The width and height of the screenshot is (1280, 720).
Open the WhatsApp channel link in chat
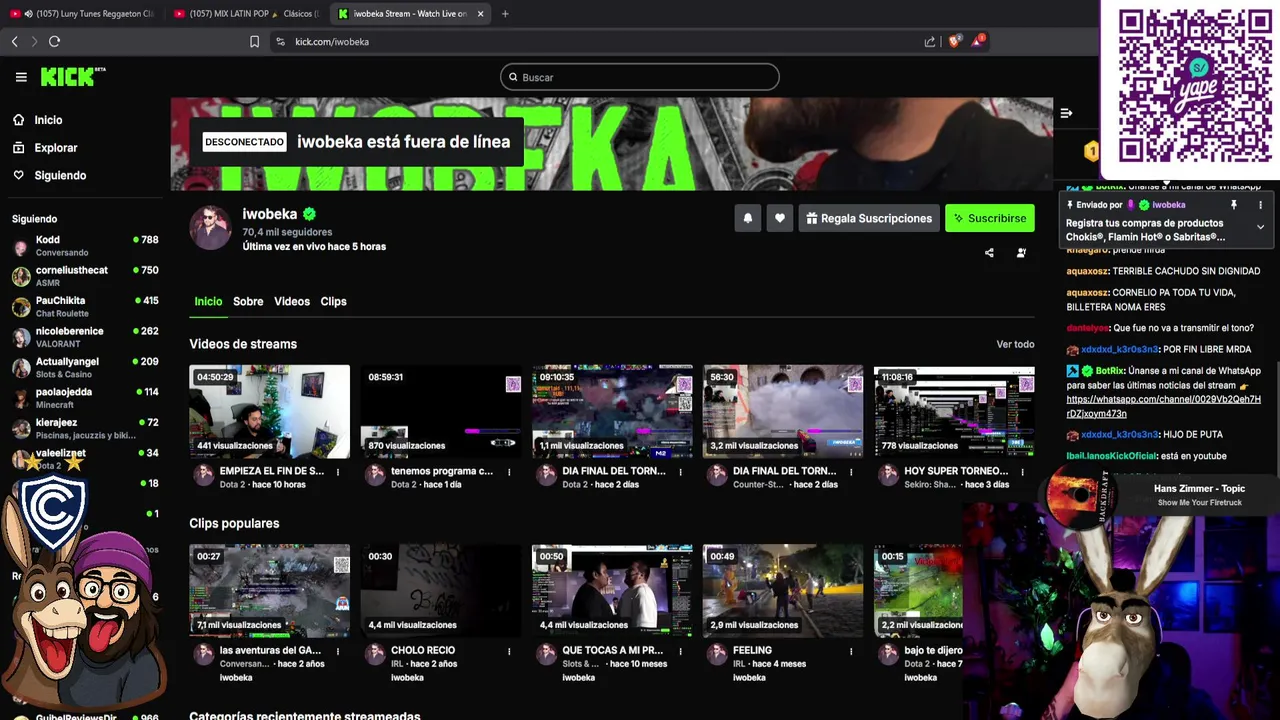click(x=1163, y=406)
